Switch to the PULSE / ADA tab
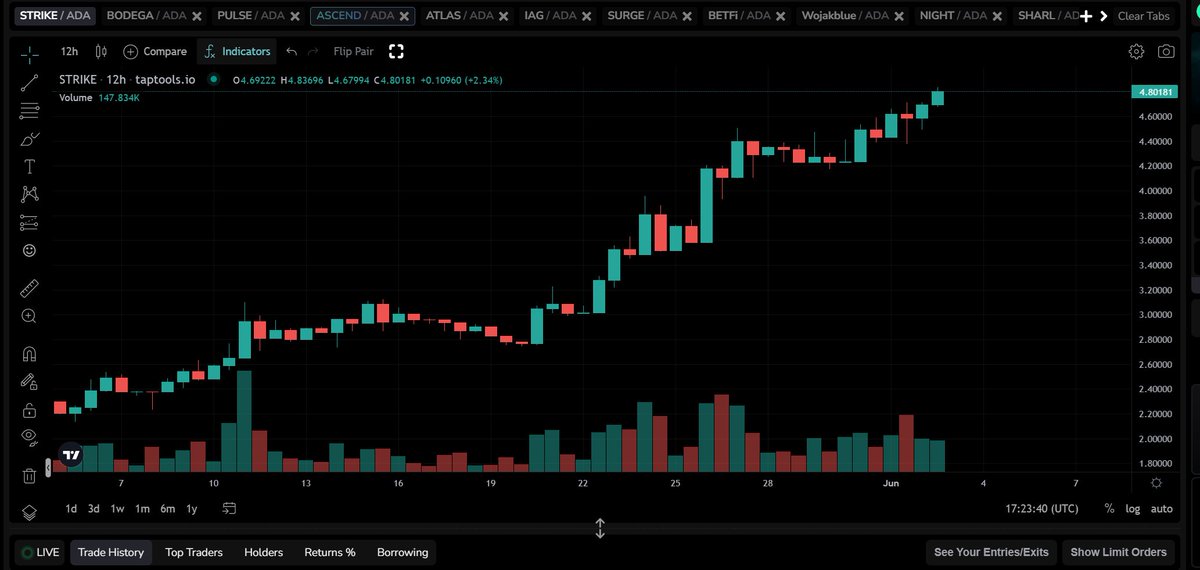This screenshot has width=1200, height=570. tap(251, 16)
